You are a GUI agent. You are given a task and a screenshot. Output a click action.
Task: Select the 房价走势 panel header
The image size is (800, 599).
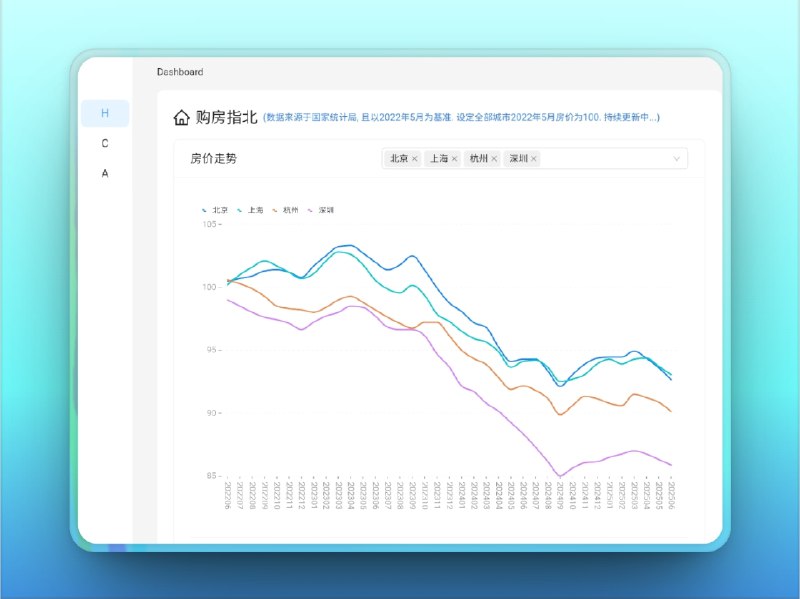coord(213,158)
